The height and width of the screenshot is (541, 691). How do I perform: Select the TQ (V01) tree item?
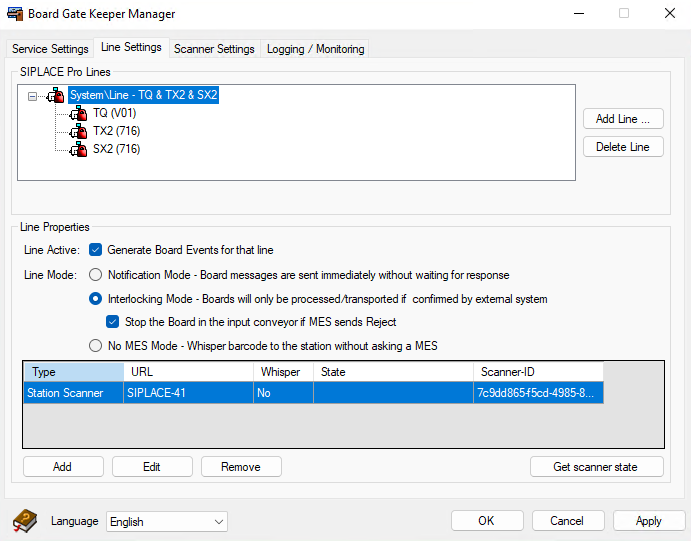tap(115, 113)
